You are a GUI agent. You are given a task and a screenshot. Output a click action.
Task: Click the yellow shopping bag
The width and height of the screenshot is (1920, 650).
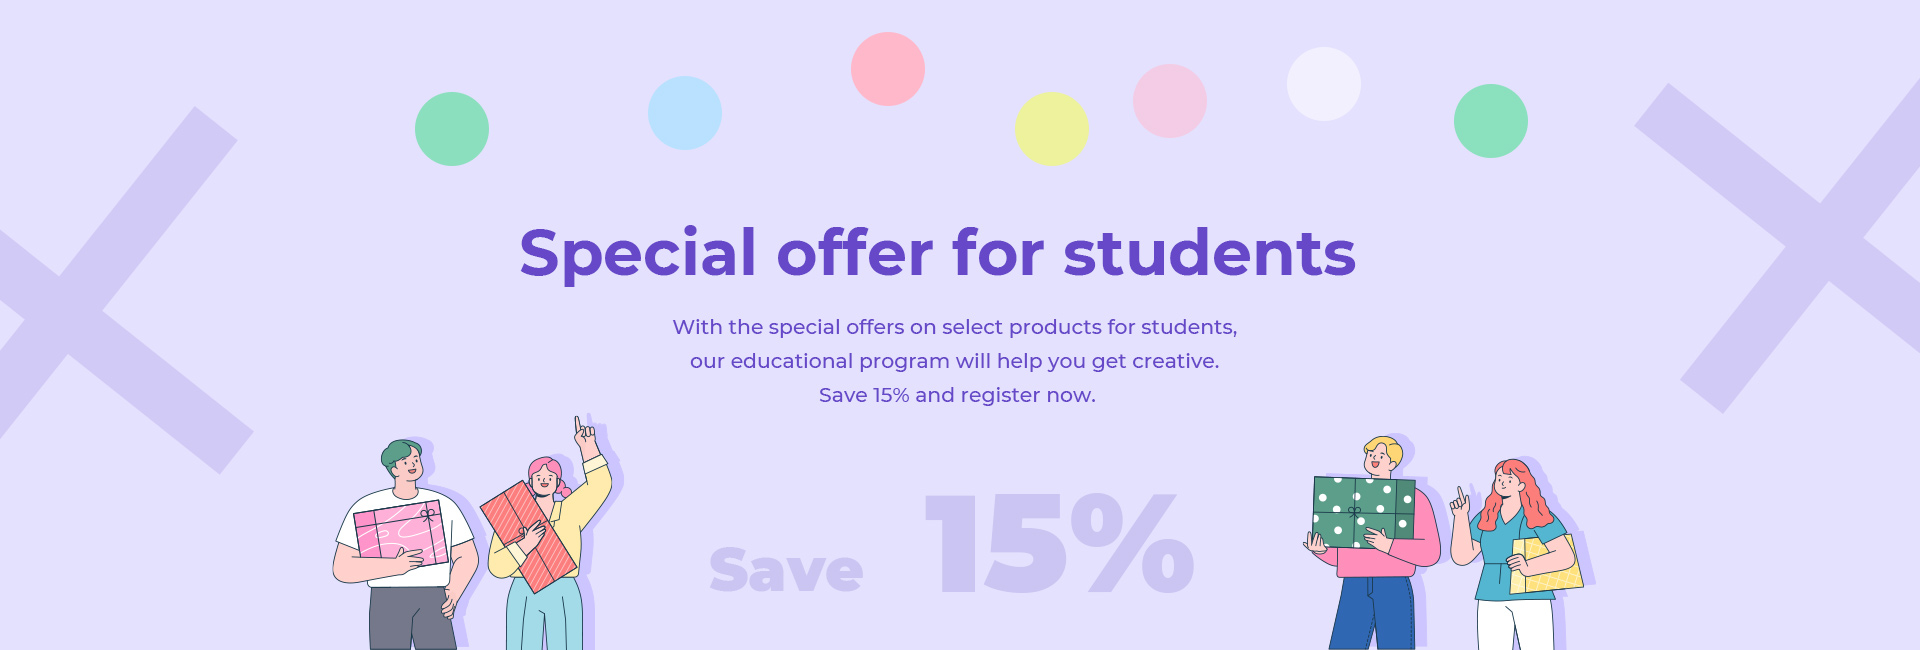pos(1546,564)
